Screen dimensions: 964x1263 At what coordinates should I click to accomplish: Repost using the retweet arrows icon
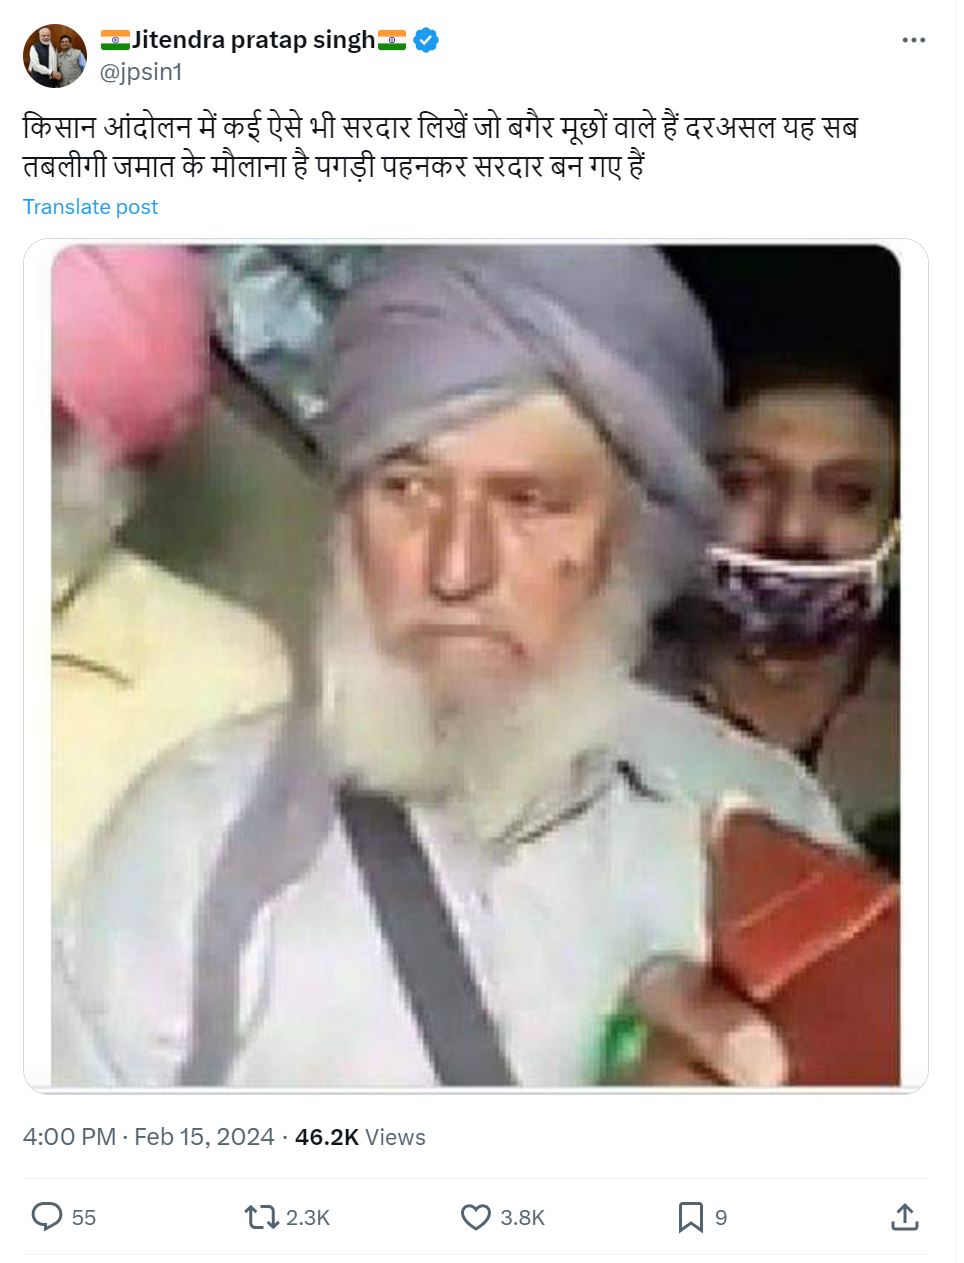coord(261,1217)
